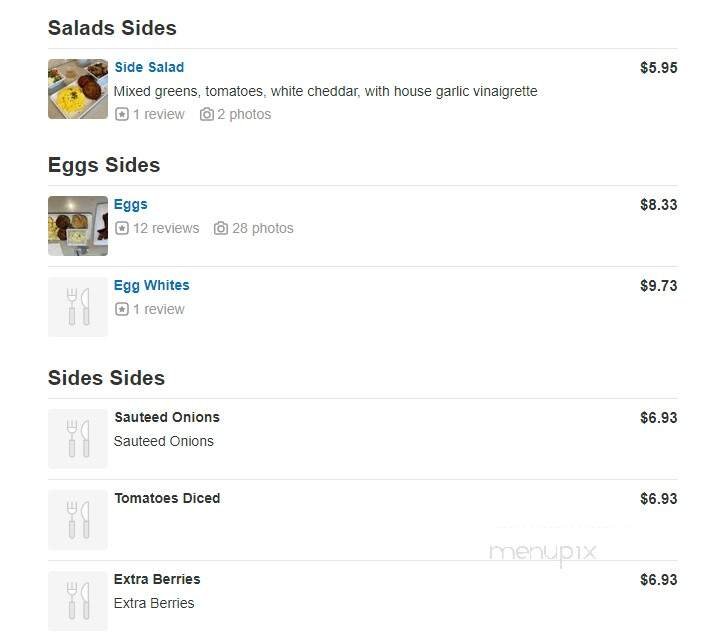Image resolution: width=722 pixels, height=635 pixels.
Task: Click the Eggs photo thumbnail
Action: (x=78, y=226)
